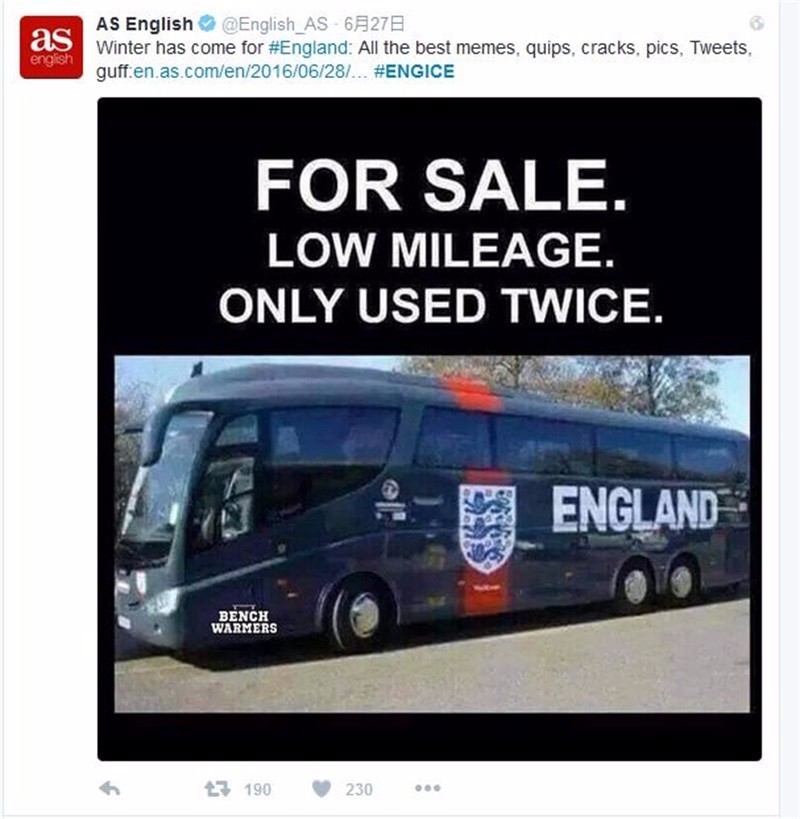This screenshot has height=819, width=800.
Task: Follow the #England hashtag
Action: pyautogui.click(x=308, y=48)
